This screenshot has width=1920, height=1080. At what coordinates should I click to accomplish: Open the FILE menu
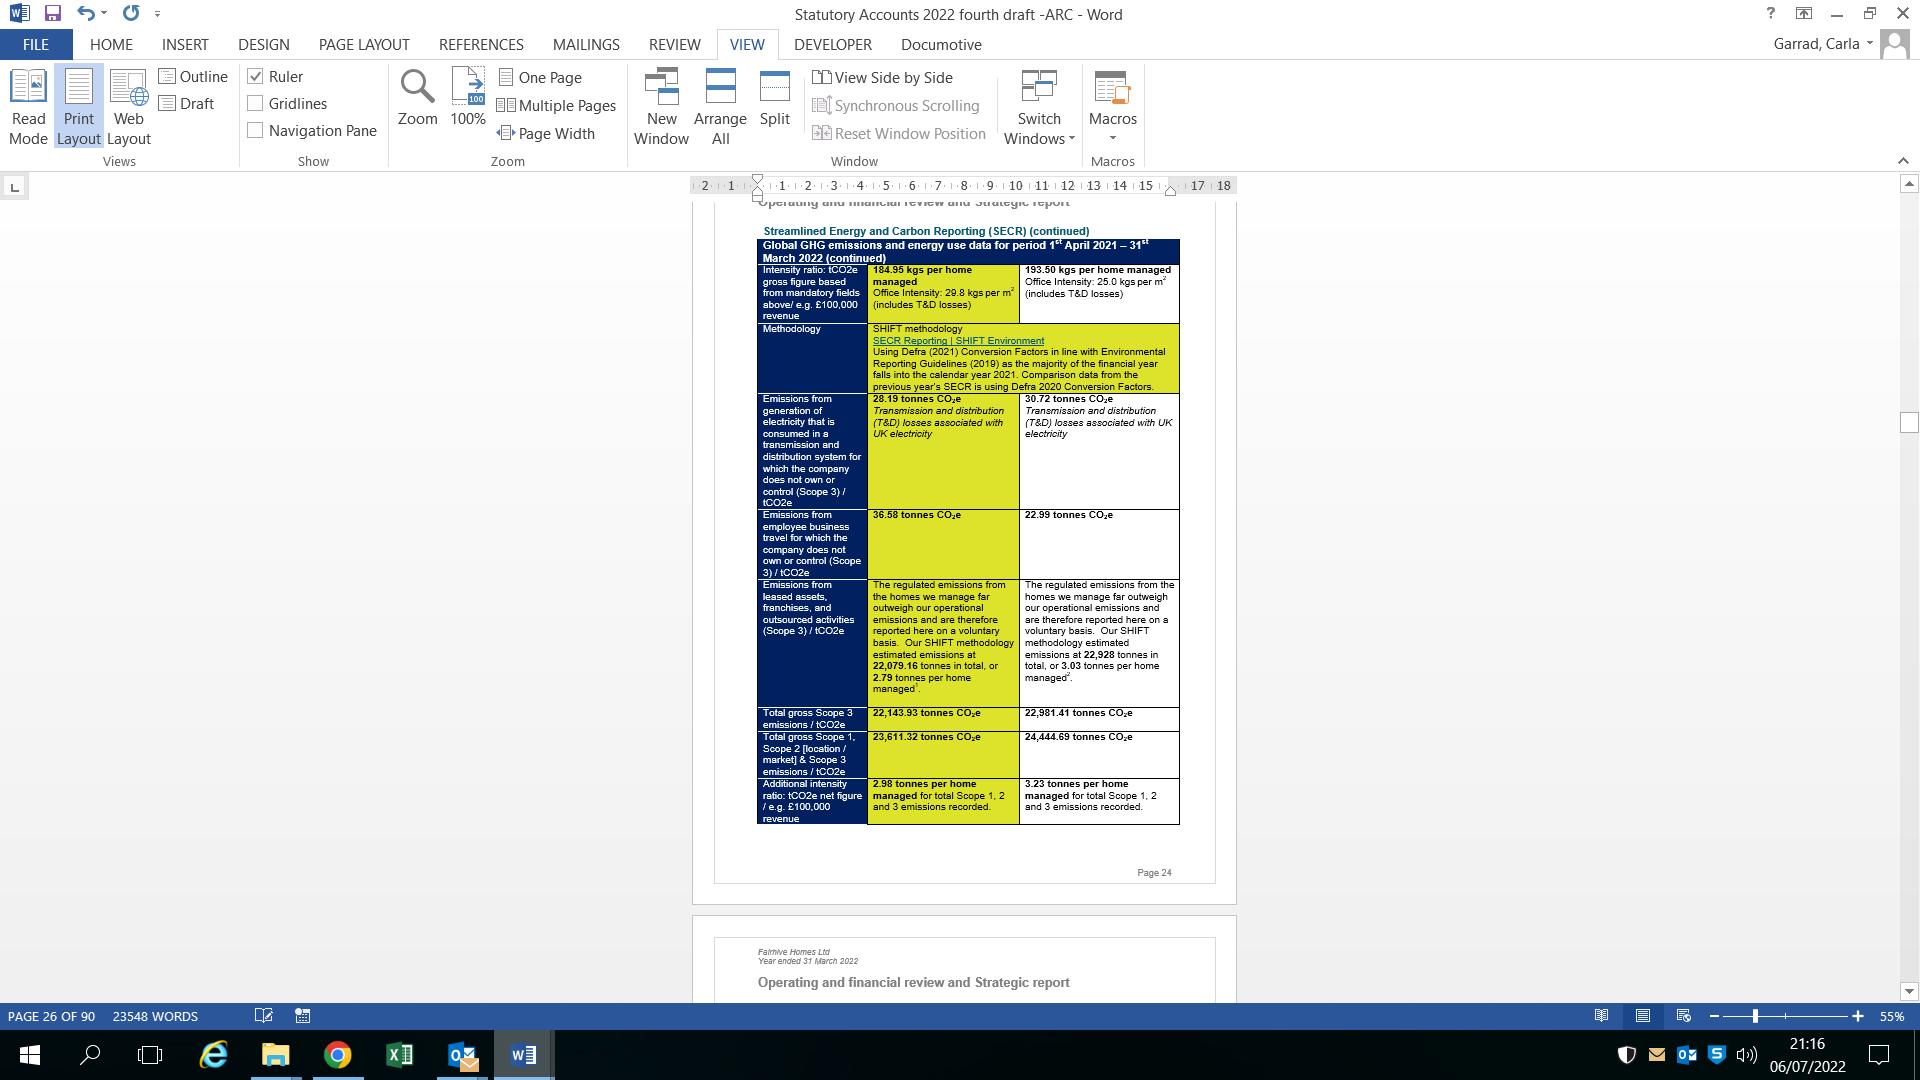tap(35, 45)
